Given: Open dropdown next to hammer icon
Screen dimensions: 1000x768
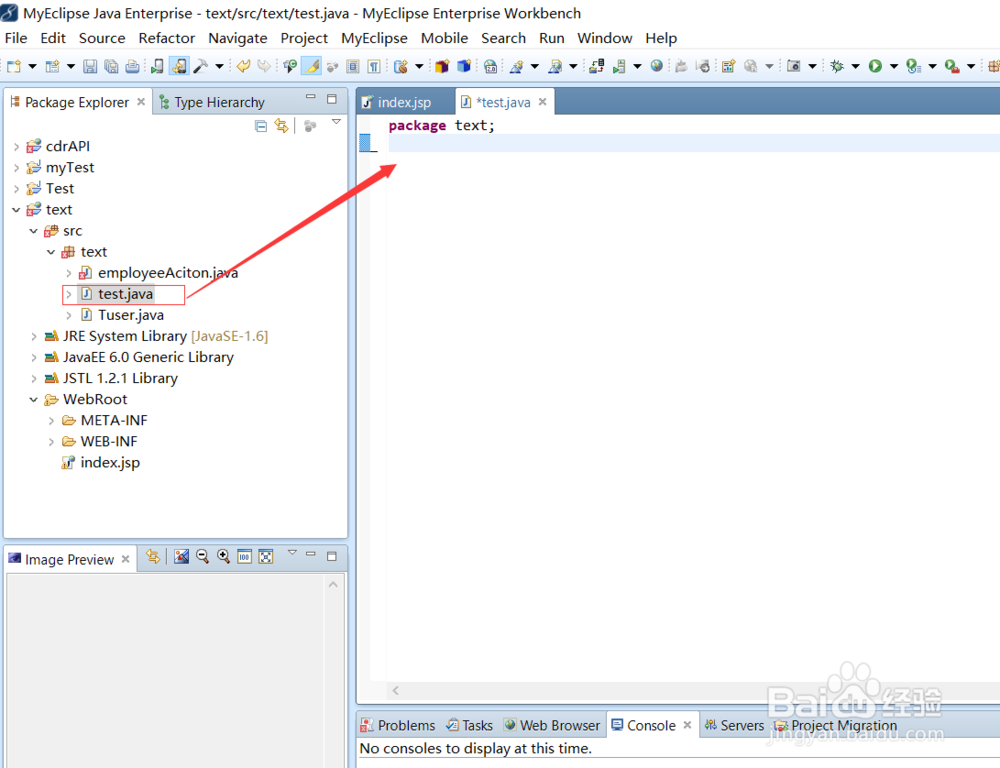Looking at the screenshot, I should click(219, 66).
